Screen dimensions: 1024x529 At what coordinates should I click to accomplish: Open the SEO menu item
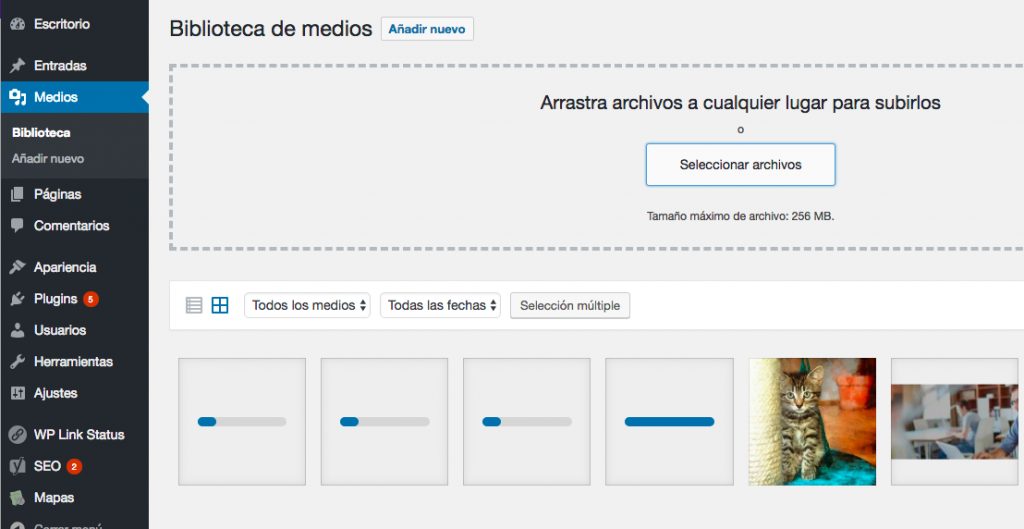point(74,466)
